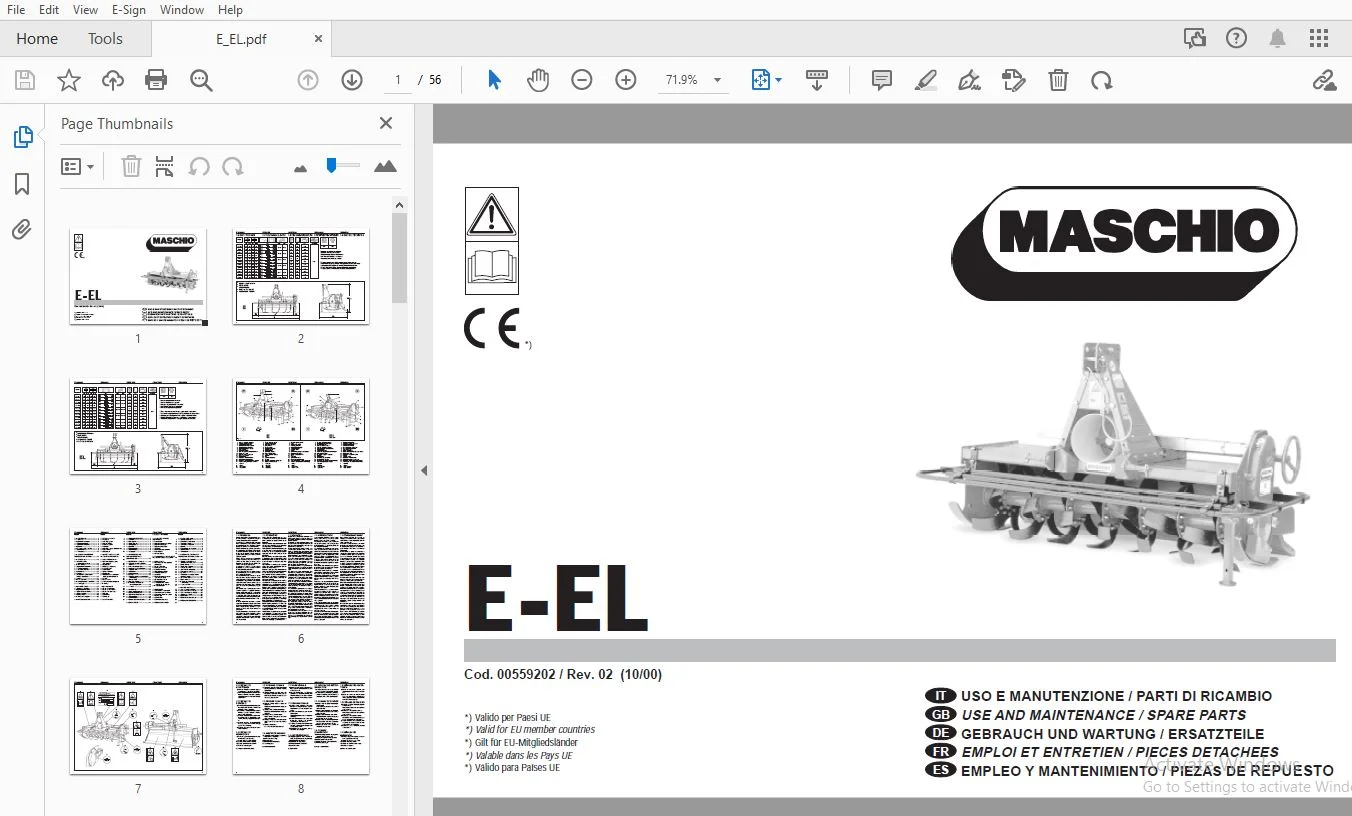Delete page using toolbar trash icon
This screenshot has width=1352, height=816.
pyautogui.click(x=1058, y=81)
